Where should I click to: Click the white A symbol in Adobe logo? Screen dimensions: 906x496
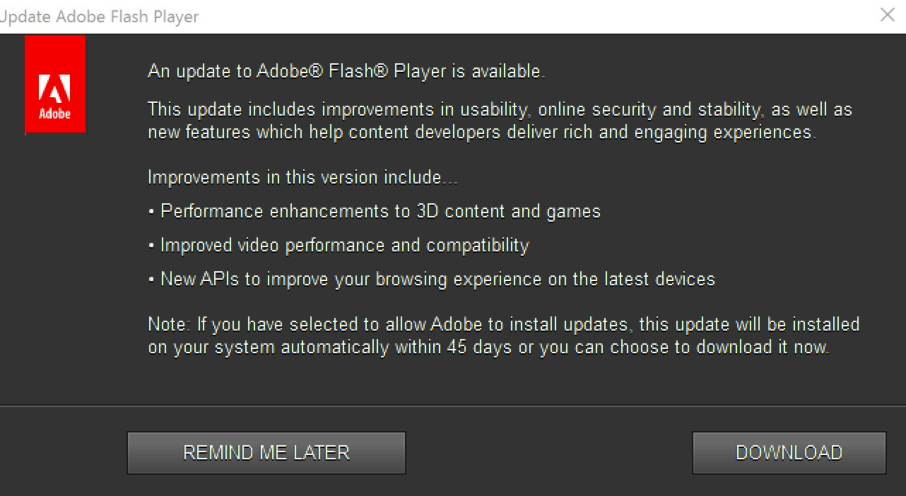tap(54, 89)
